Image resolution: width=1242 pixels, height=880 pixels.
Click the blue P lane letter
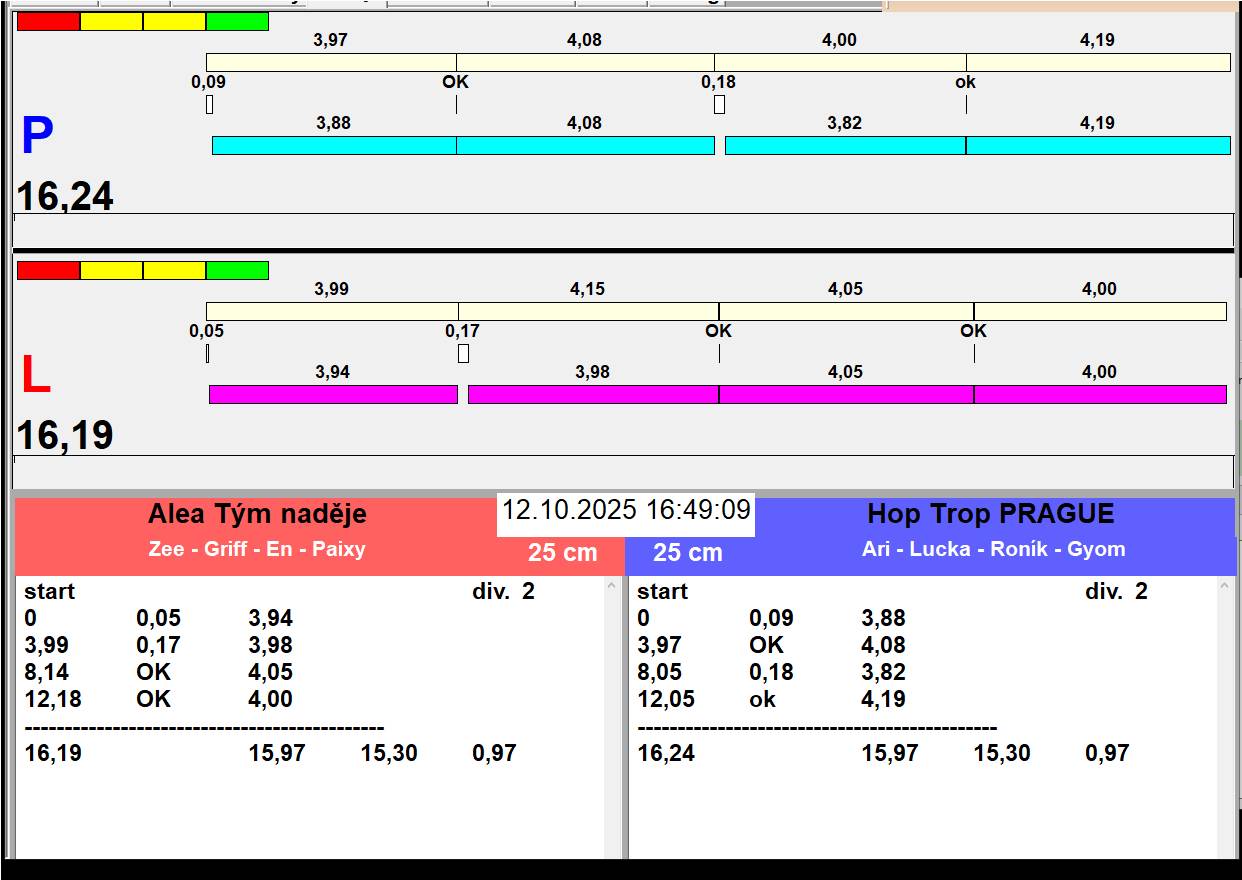click(37, 137)
